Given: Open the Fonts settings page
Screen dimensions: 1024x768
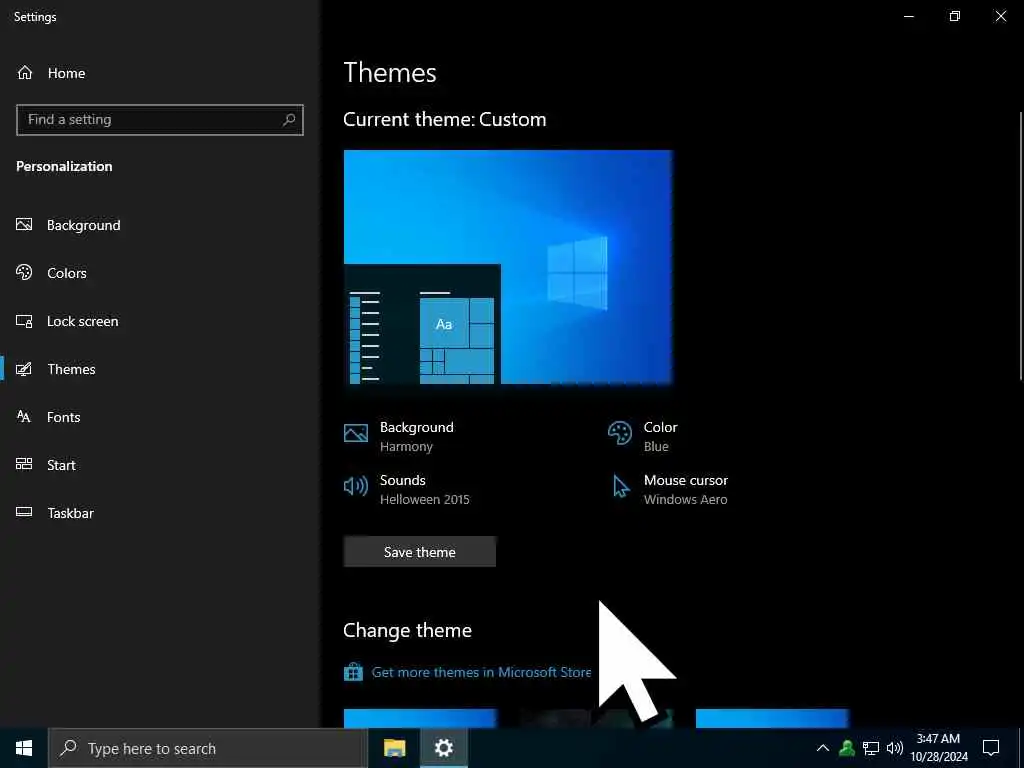Looking at the screenshot, I should [63, 417].
